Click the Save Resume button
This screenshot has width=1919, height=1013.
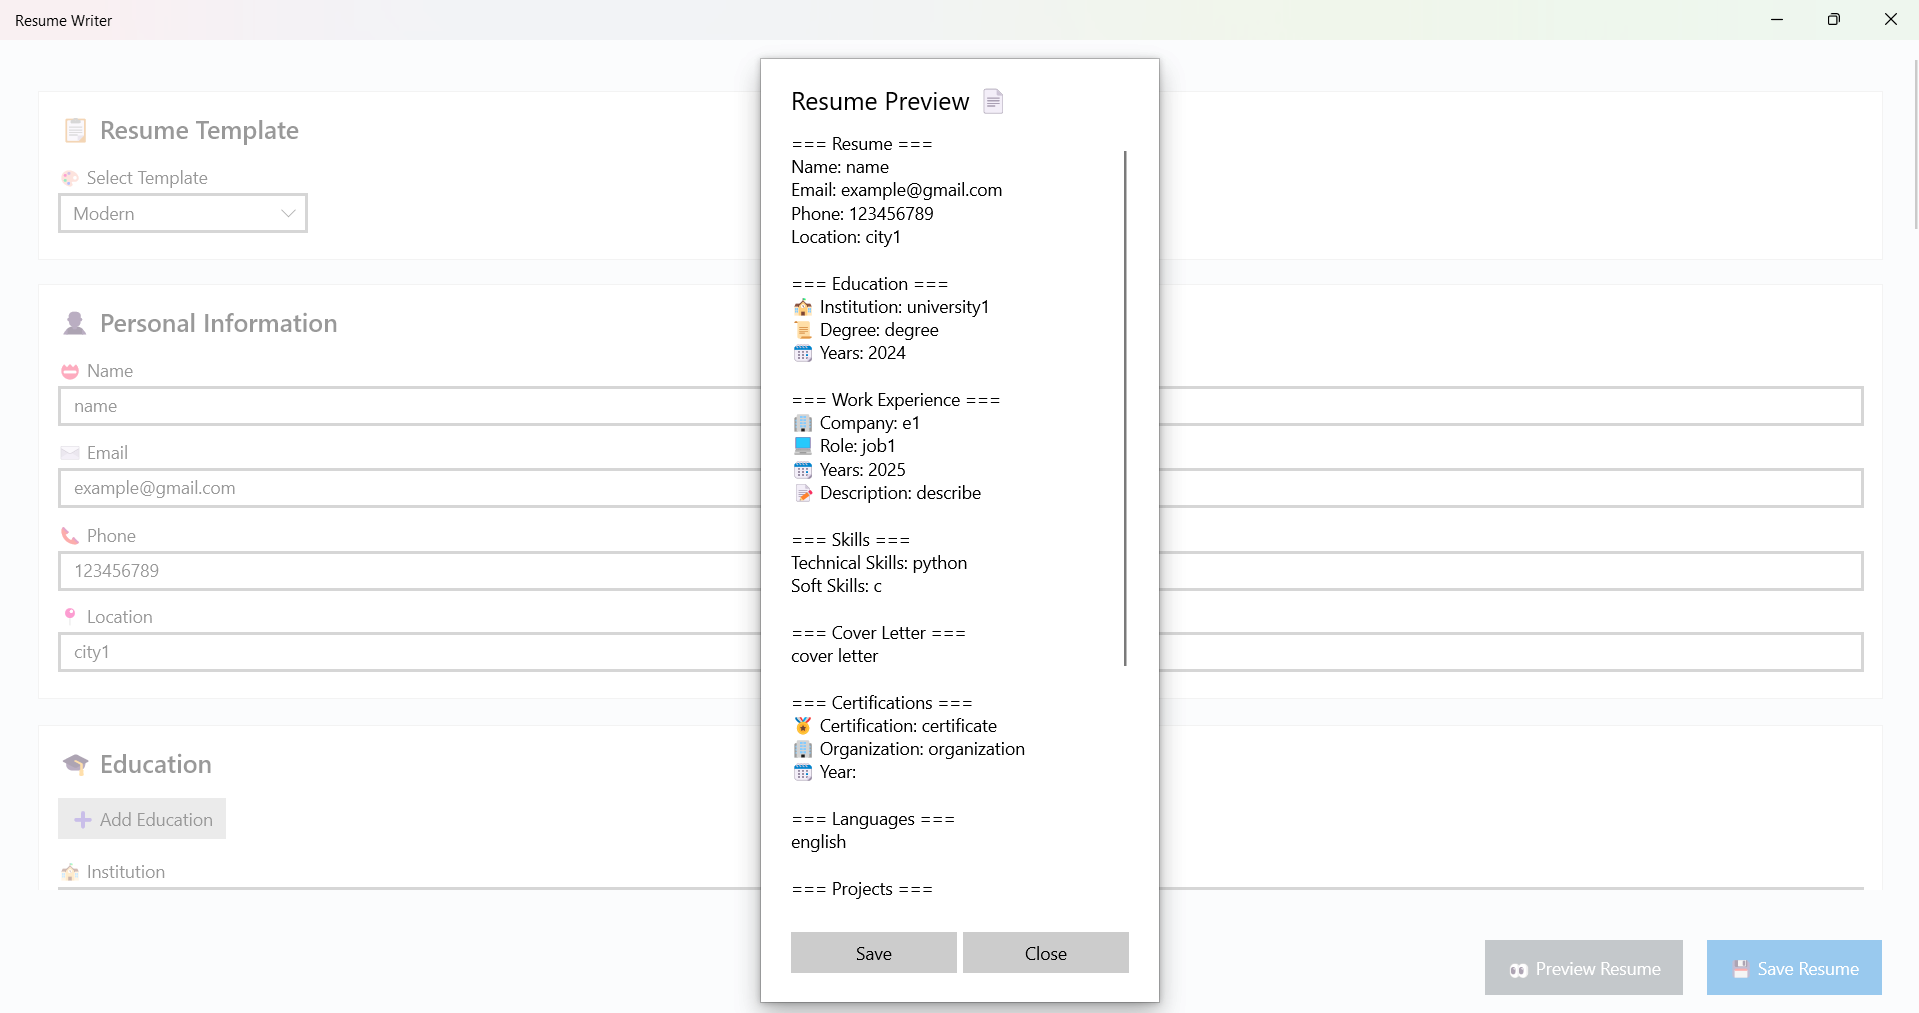click(x=1794, y=968)
